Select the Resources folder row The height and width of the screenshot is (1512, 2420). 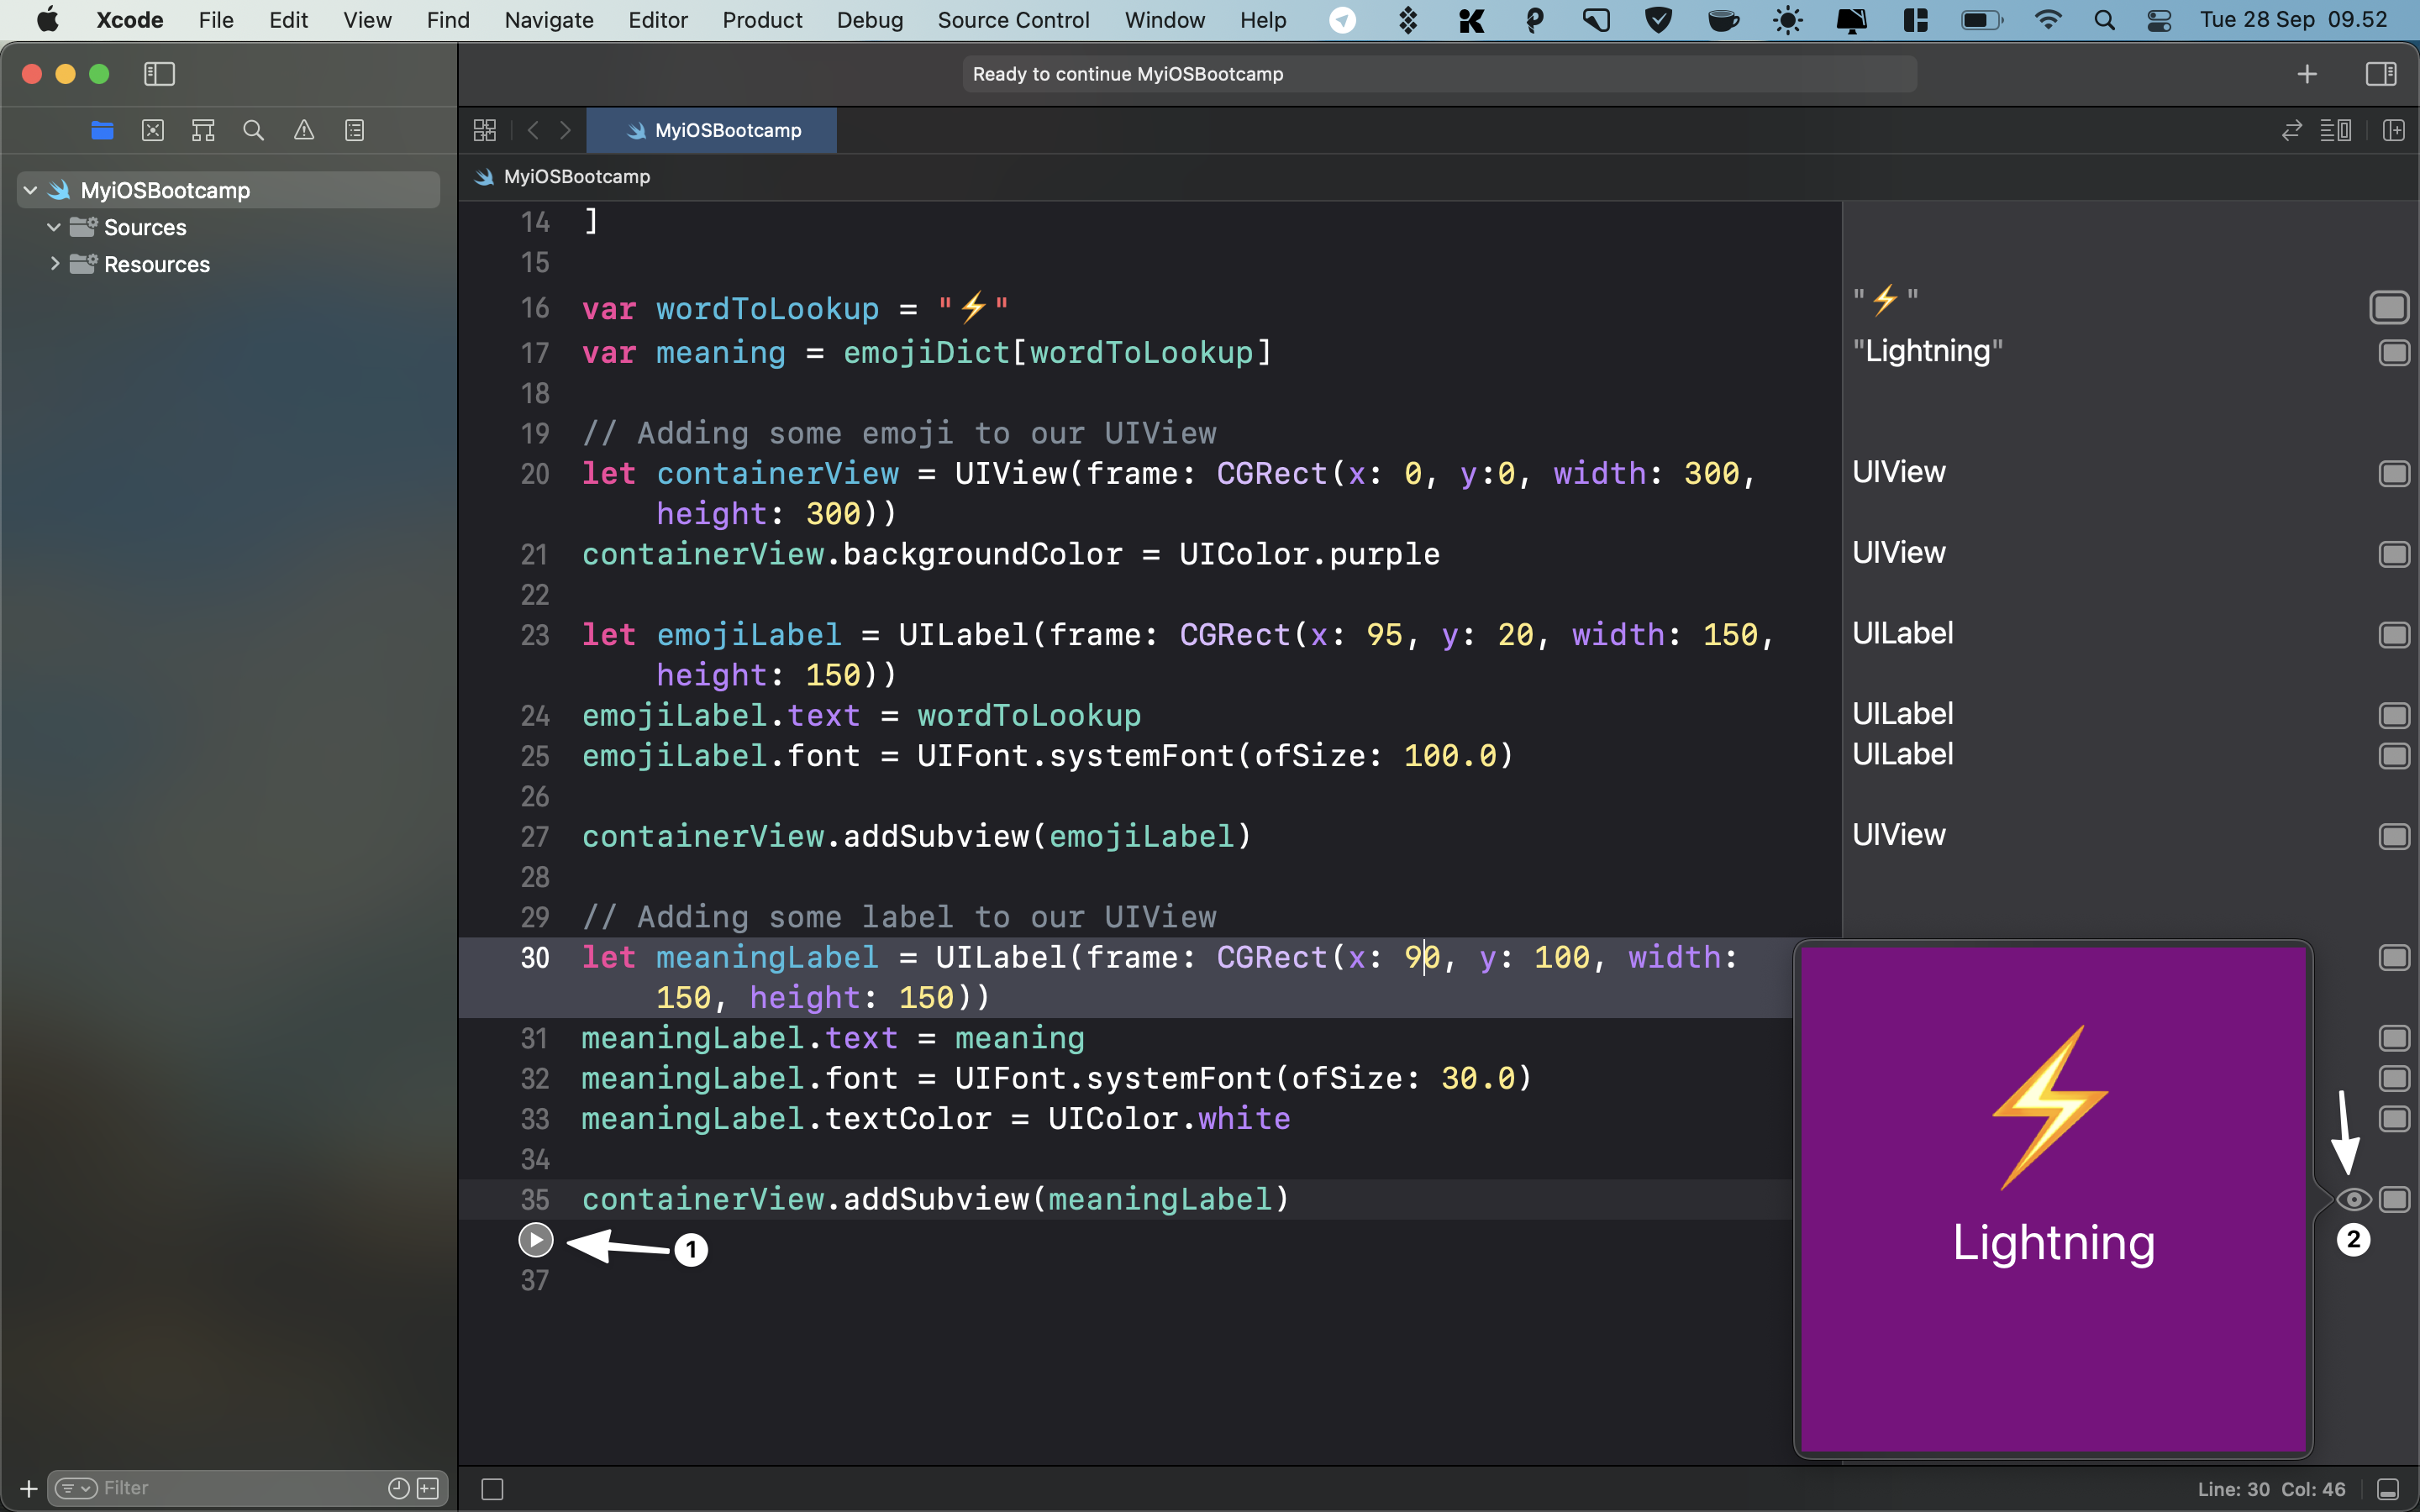pyautogui.click(x=228, y=264)
